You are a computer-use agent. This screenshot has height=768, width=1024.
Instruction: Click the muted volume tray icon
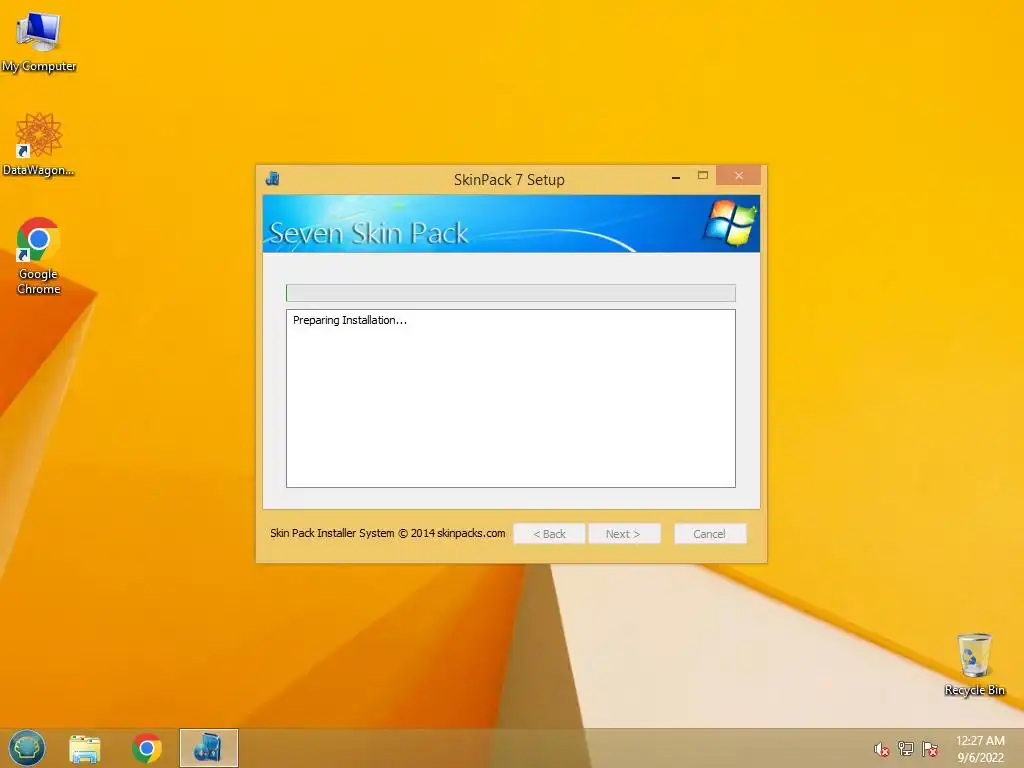pyautogui.click(x=882, y=749)
